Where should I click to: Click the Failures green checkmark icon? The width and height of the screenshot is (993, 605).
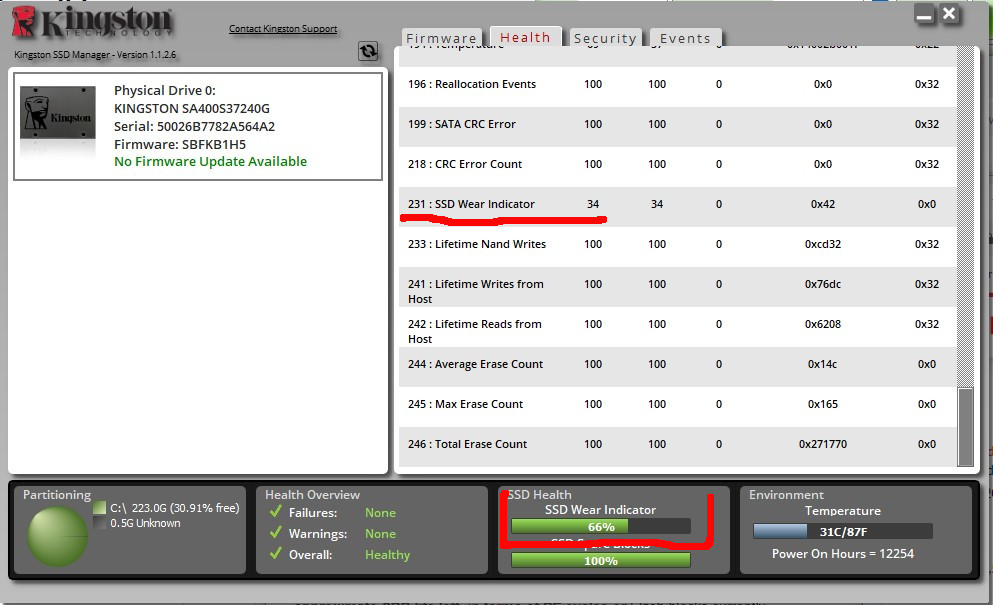coord(275,511)
